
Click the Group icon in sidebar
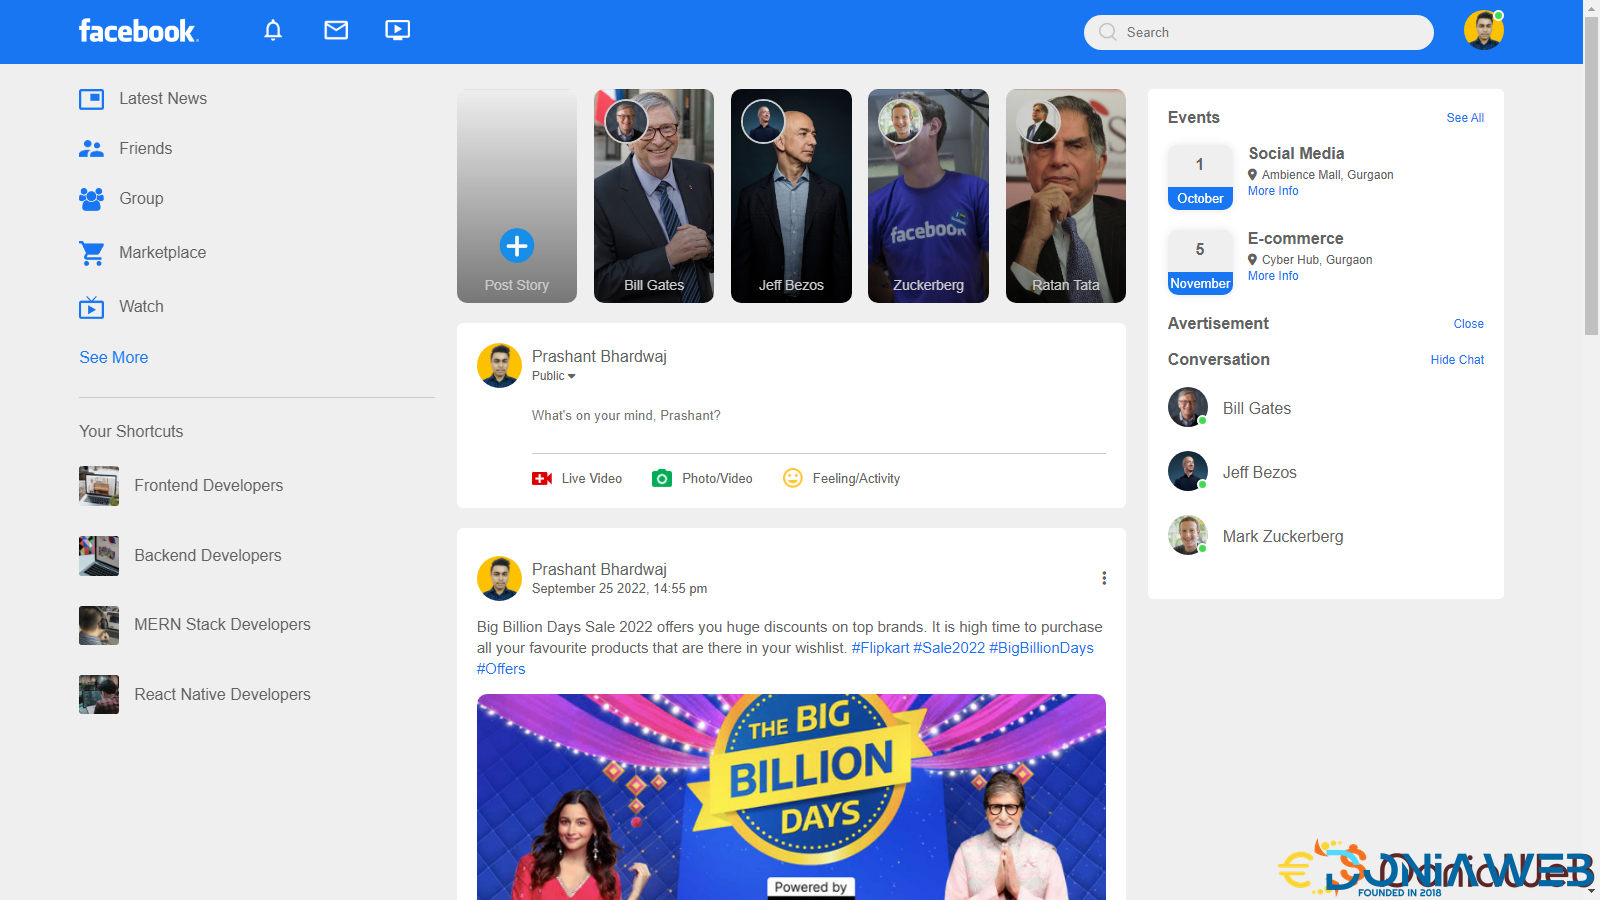(x=91, y=199)
